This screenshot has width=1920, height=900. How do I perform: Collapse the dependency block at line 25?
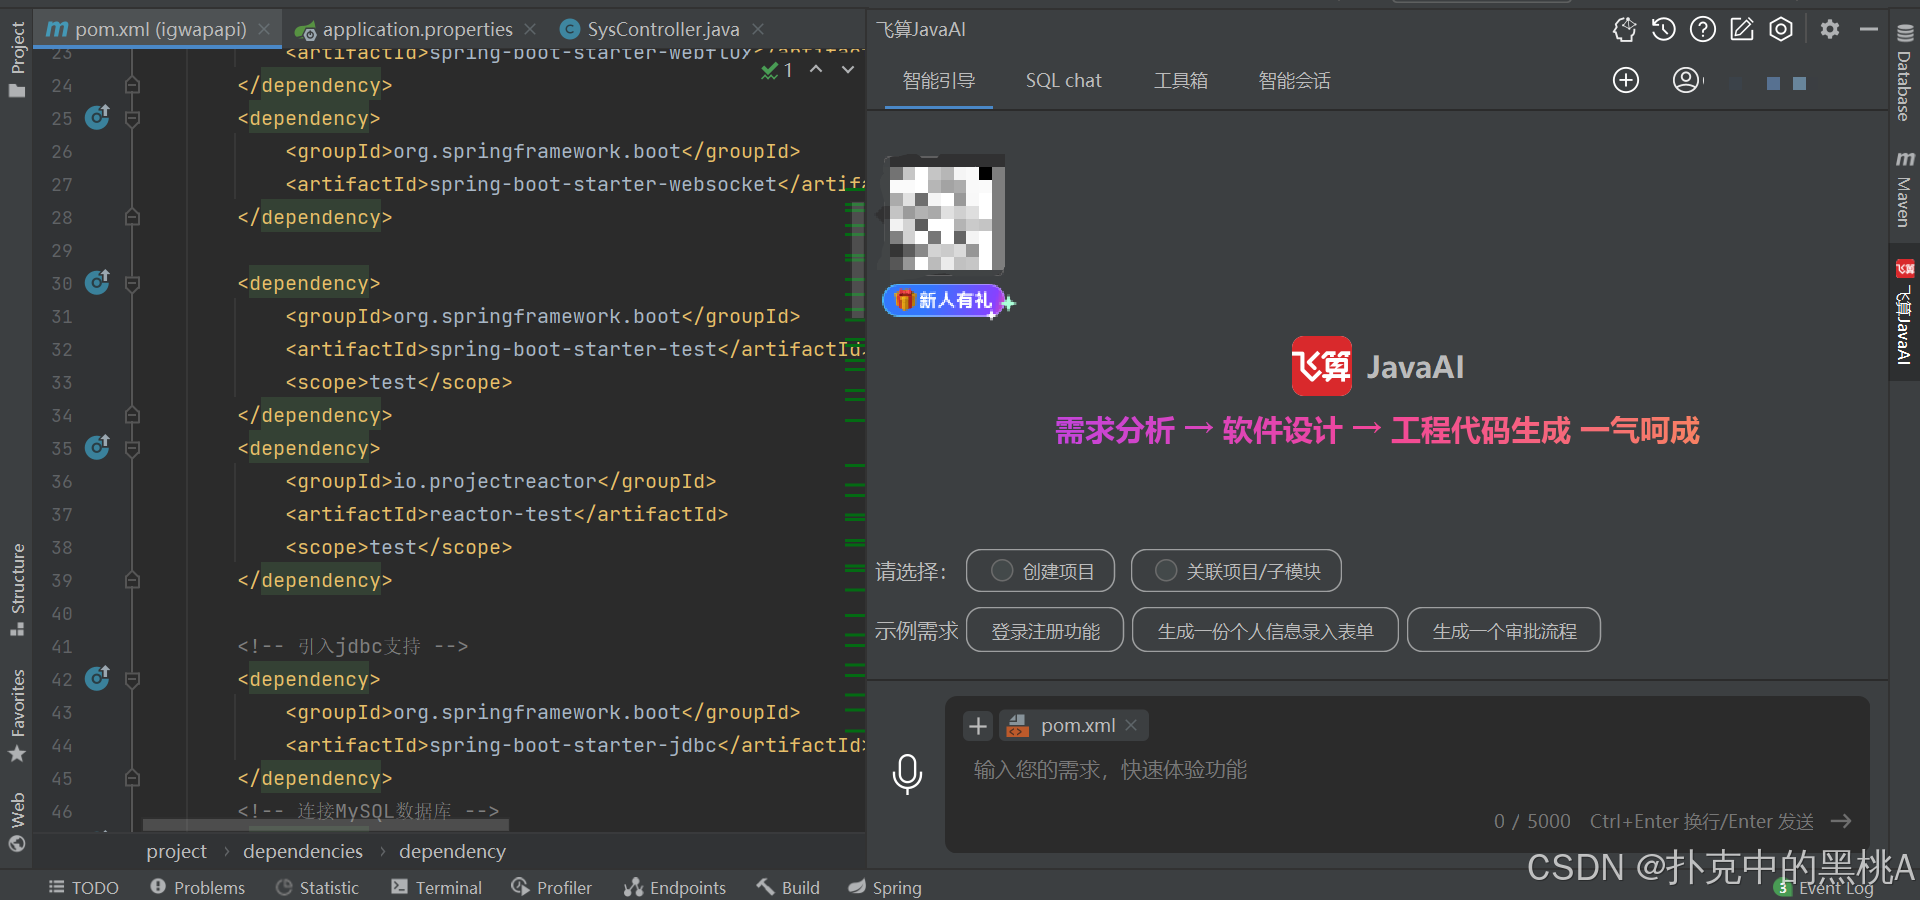point(132,118)
